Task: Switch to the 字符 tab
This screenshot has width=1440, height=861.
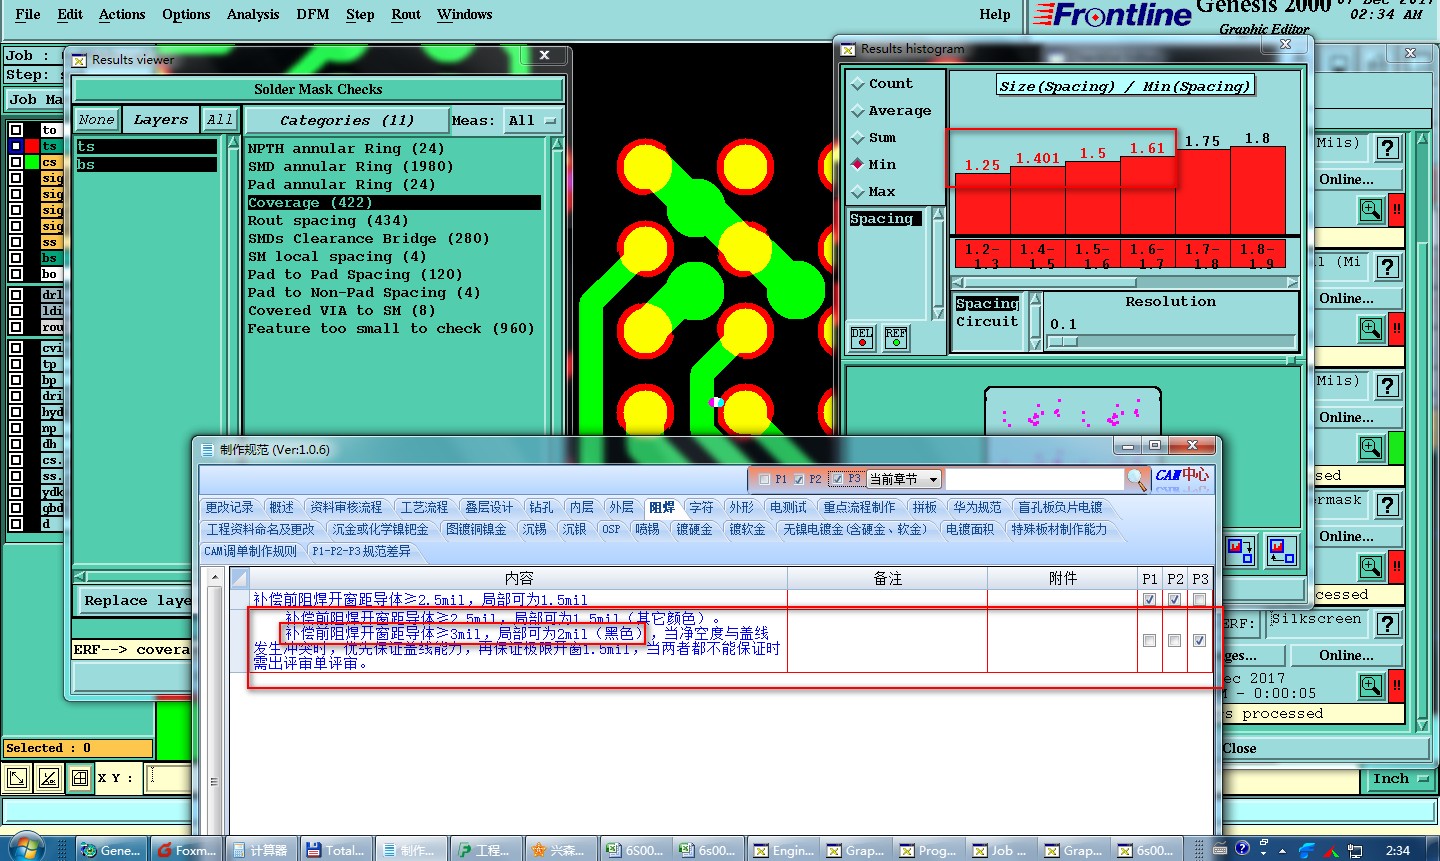Action: 701,508
